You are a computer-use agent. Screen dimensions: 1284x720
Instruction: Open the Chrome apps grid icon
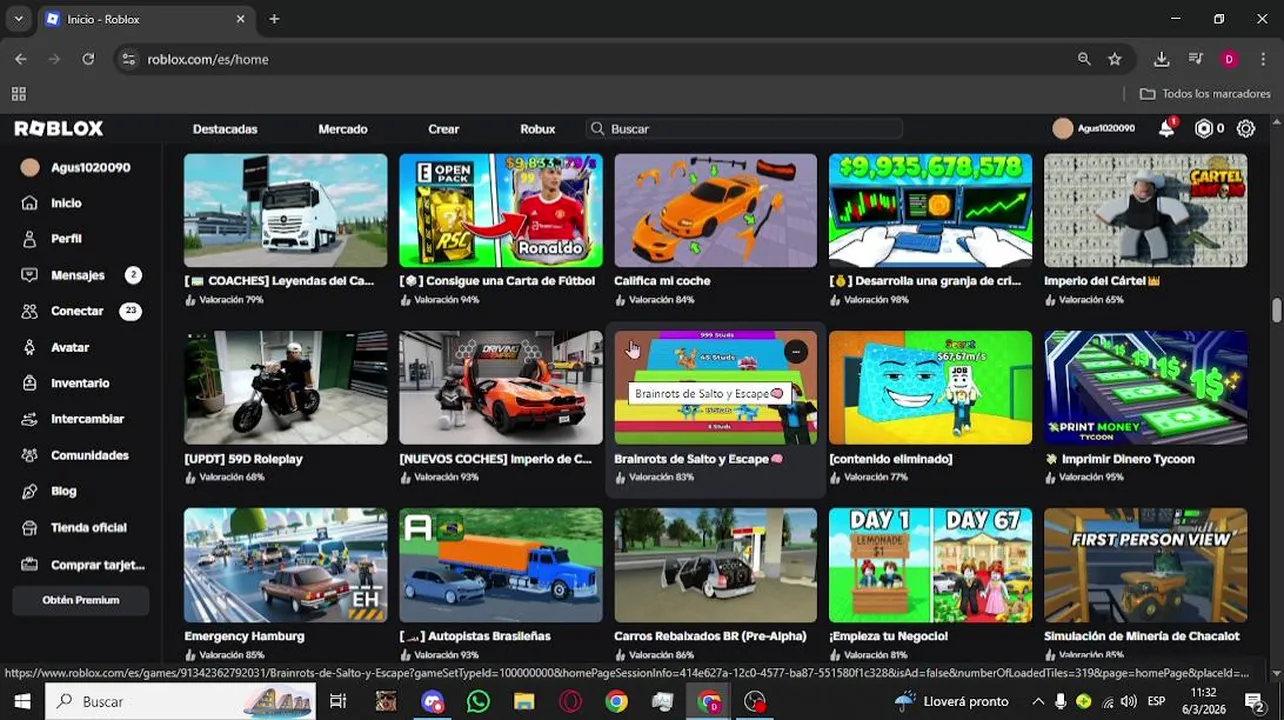coord(18,94)
